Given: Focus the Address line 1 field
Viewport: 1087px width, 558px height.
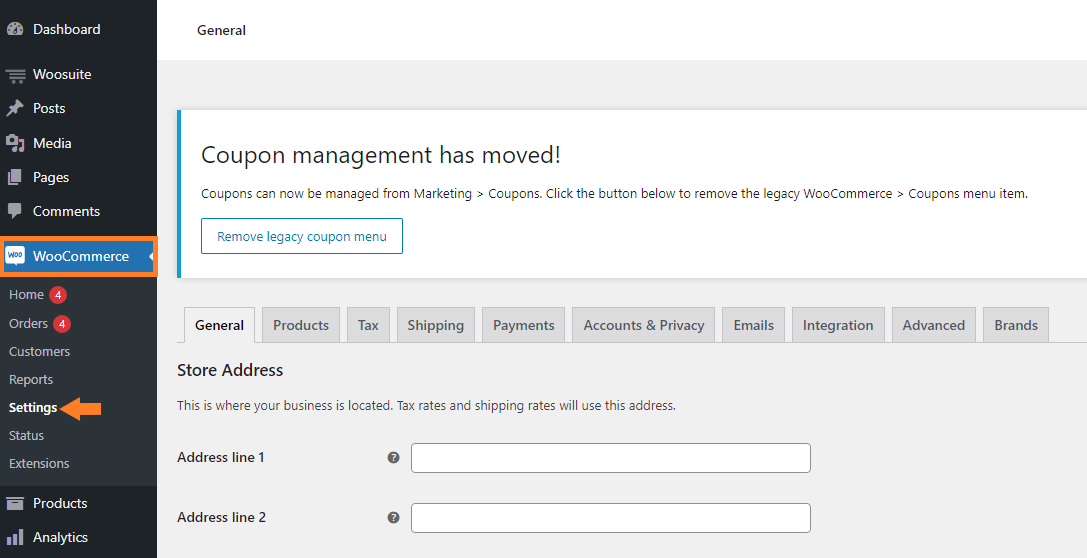Looking at the screenshot, I should point(611,458).
